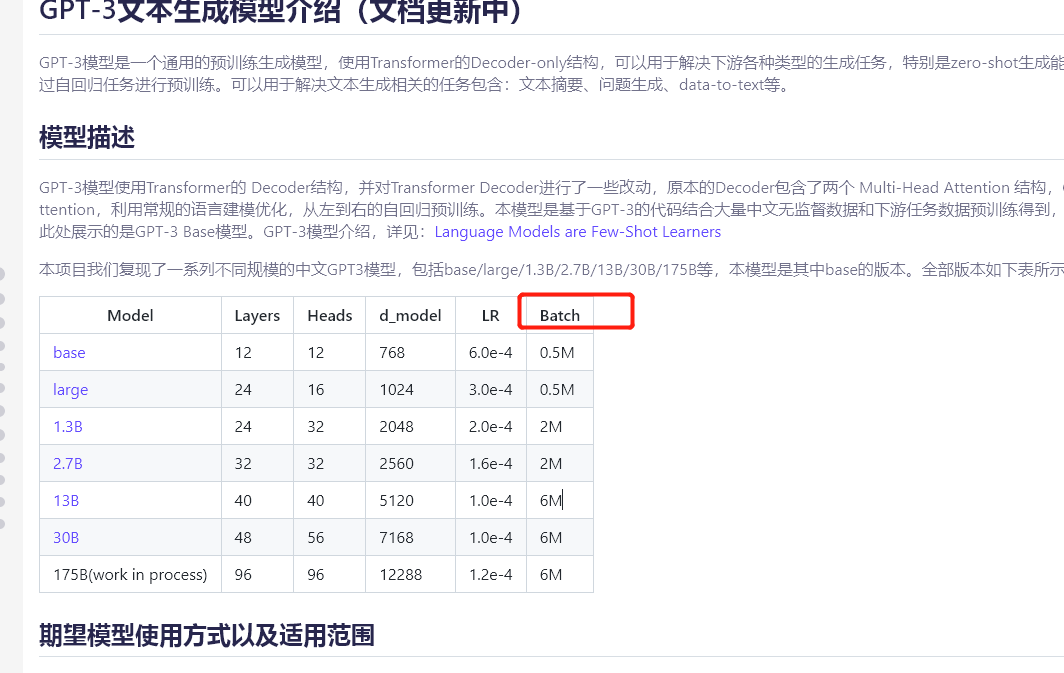Select d_model value 5120
The height and width of the screenshot is (673, 1064).
(396, 501)
